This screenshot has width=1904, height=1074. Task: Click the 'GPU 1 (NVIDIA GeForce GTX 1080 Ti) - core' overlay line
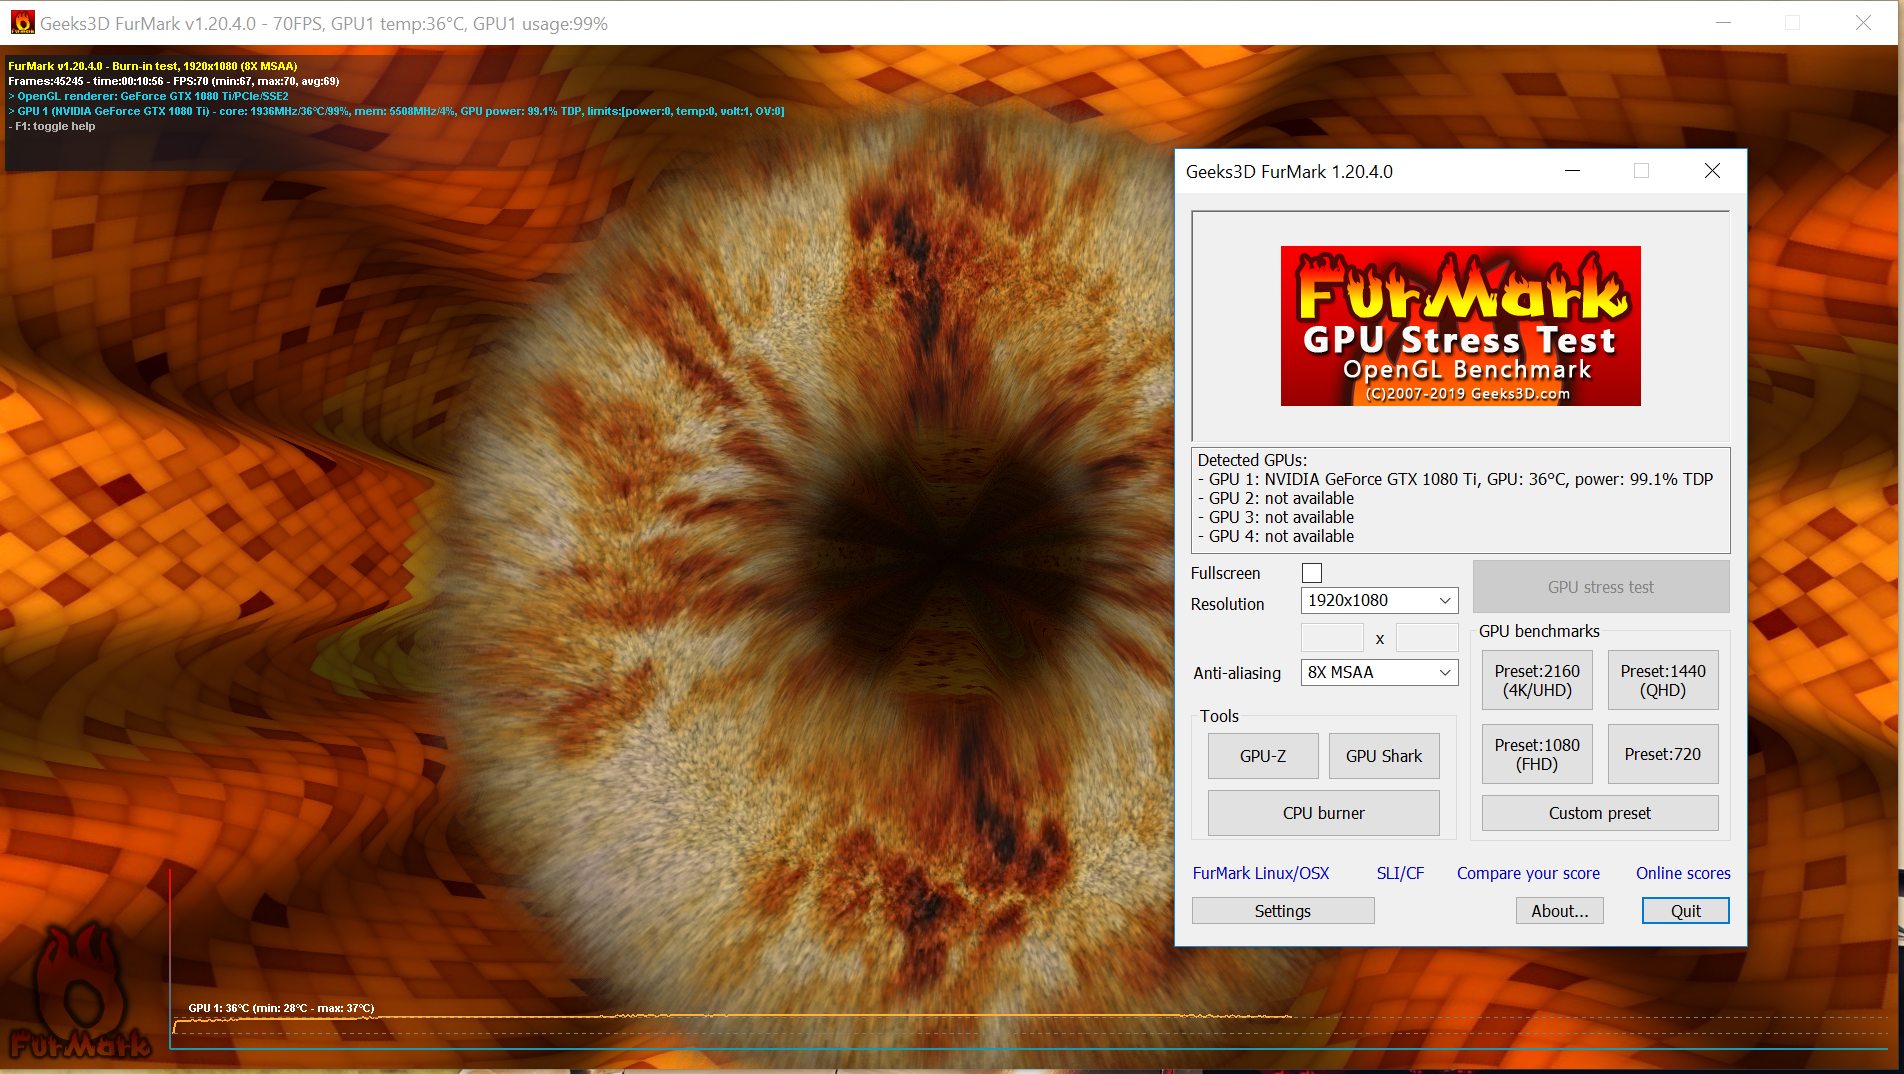[x=396, y=111]
